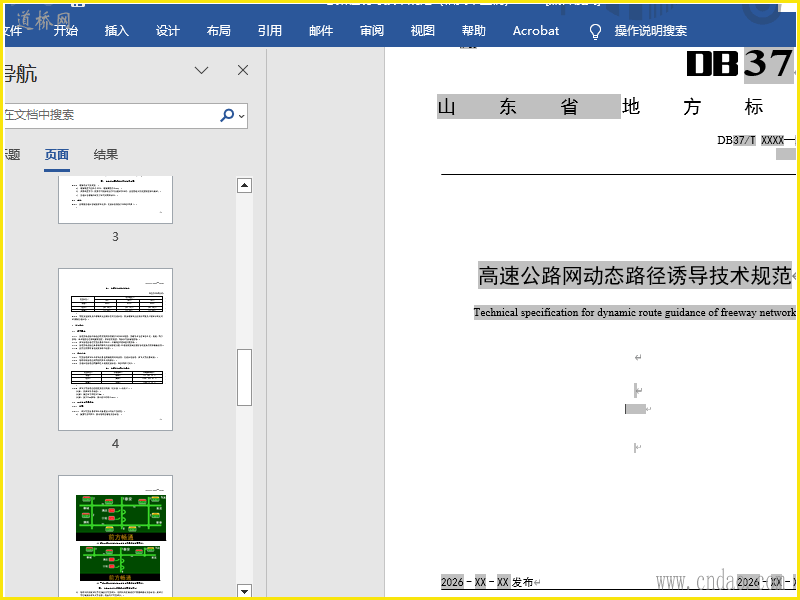The image size is (800, 600).
Task: Click the thumbnail scrollbar up arrow
Action: (x=244, y=185)
